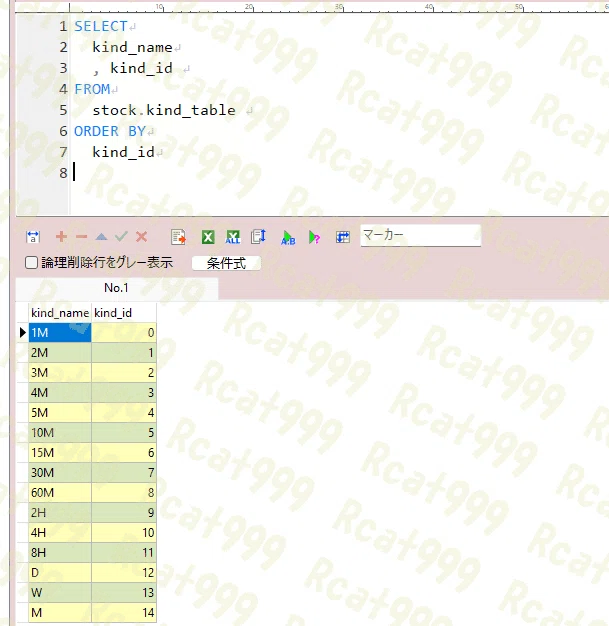
Task: Click the export result document icon
Action: [x=178, y=237]
